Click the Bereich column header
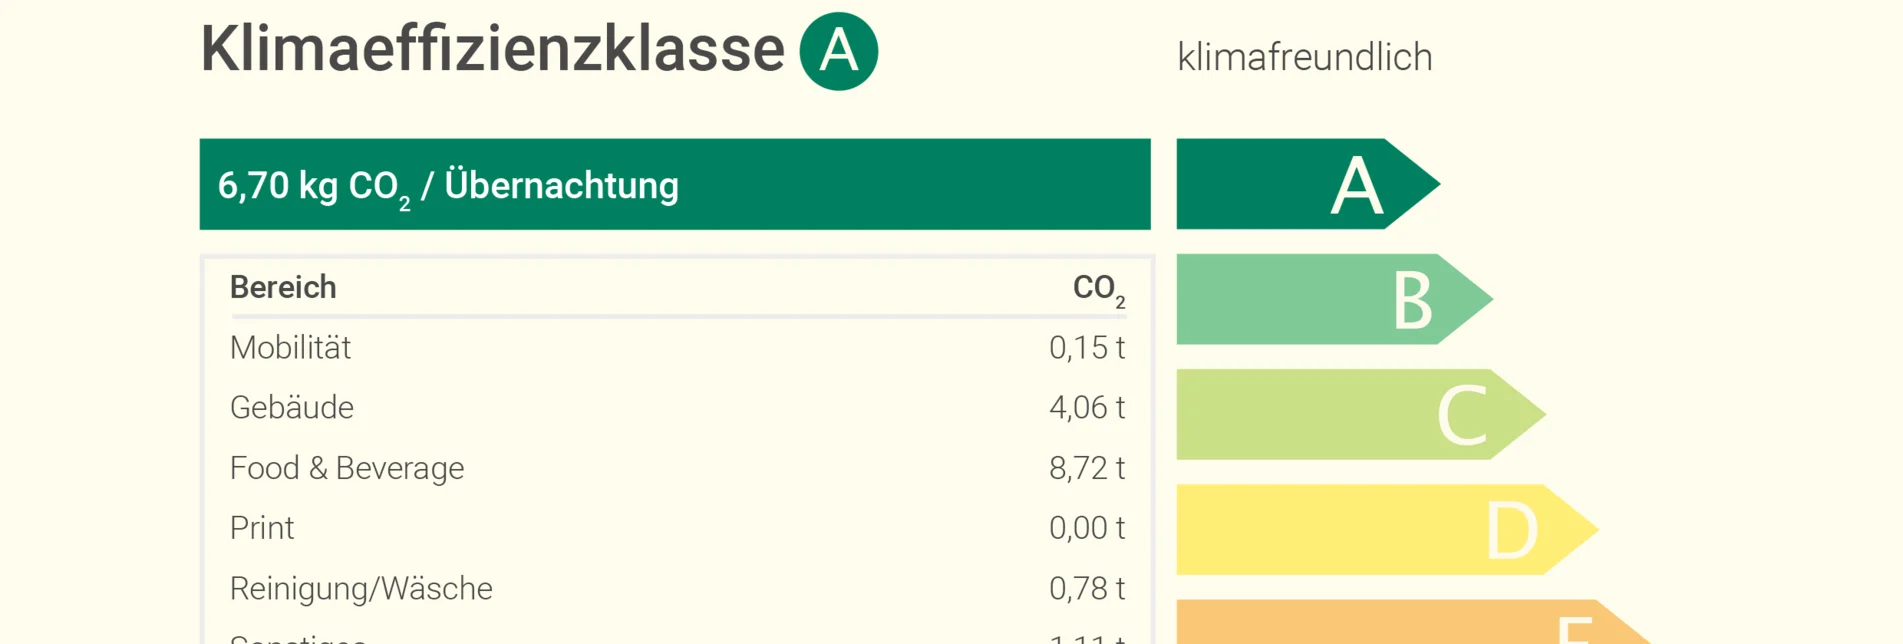 click(x=283, y=287)
